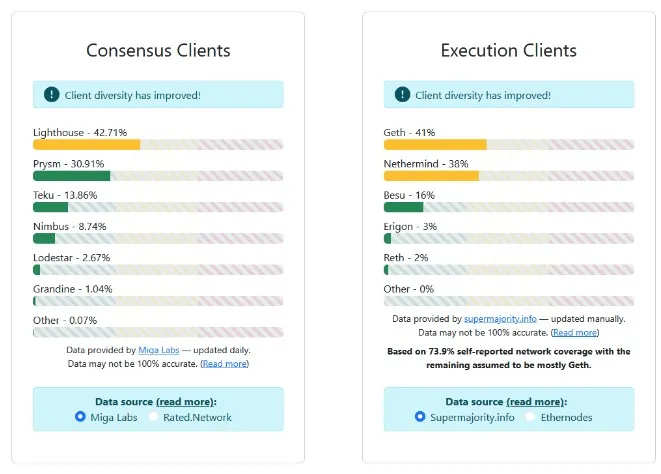This screenshot has width=661, height=474.
Task: Open Read more under Execution accuracy note
Action: tap(575, 331)
